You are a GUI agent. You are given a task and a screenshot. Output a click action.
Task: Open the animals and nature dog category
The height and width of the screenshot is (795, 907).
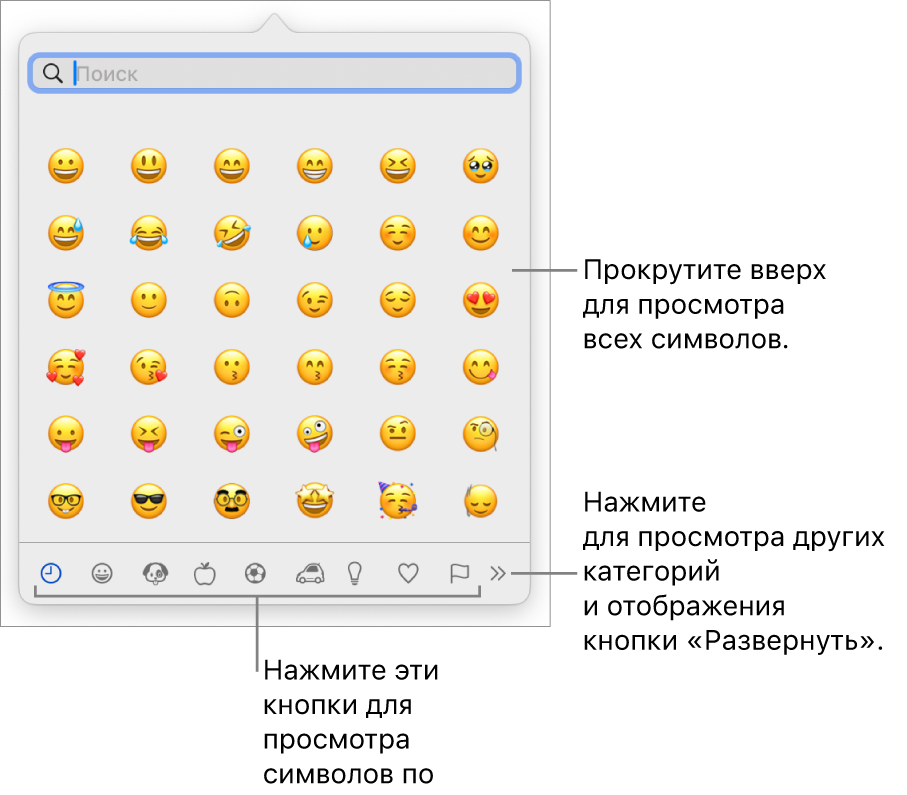(x=155, y=573)
